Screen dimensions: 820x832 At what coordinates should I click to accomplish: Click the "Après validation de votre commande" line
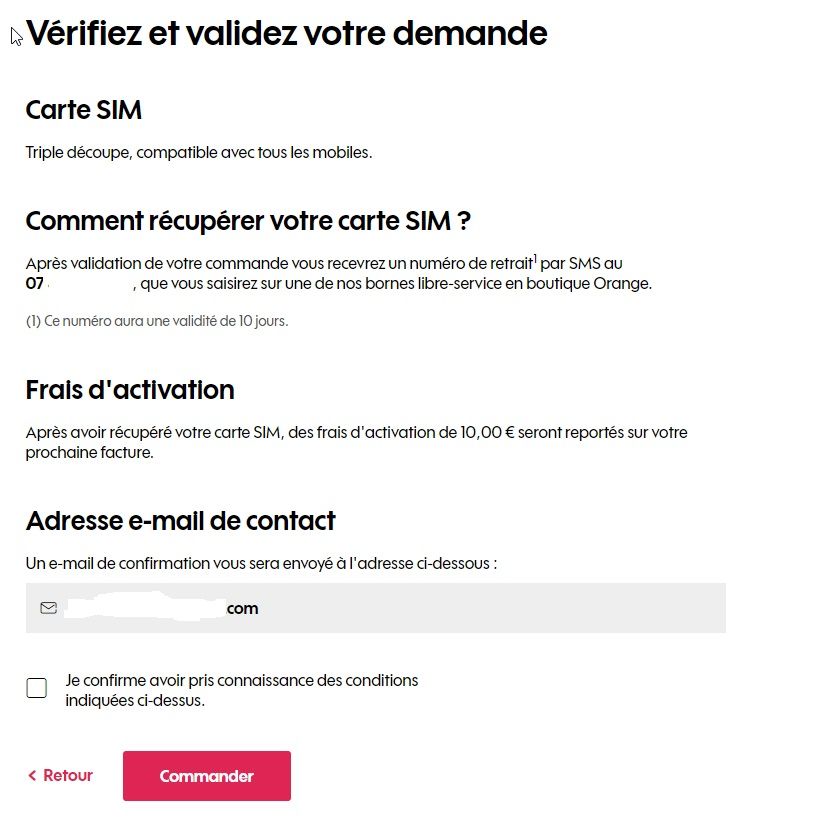[x=280, y=265]
